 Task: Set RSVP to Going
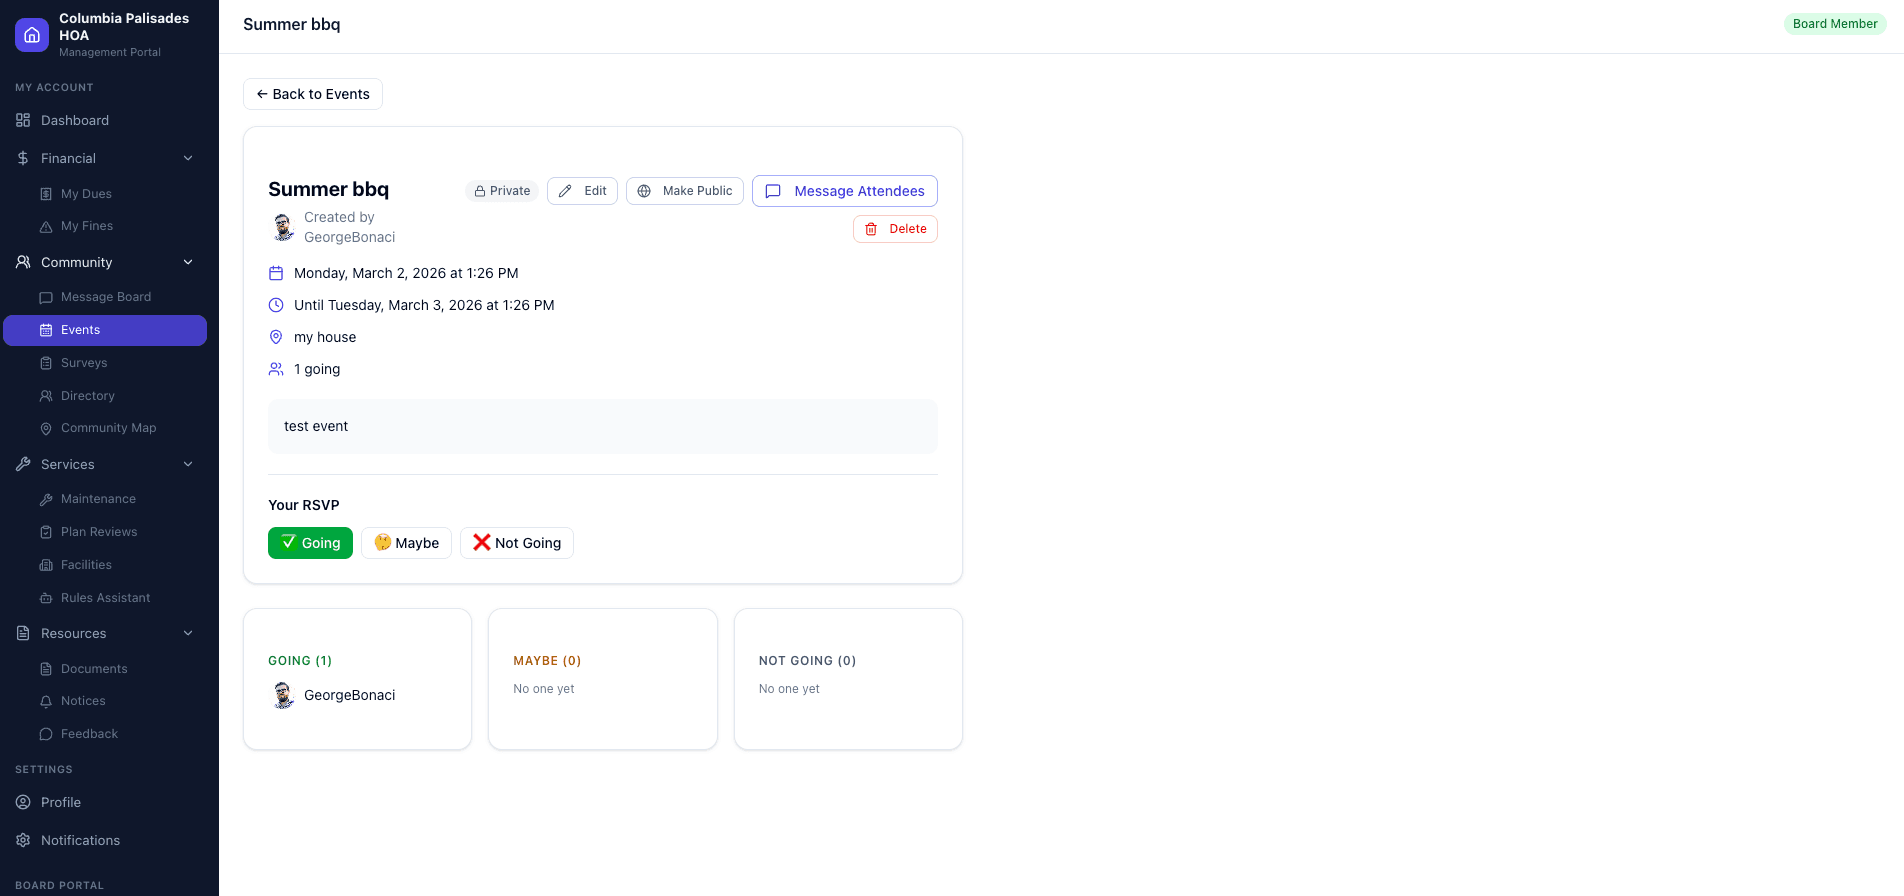click(x=310, y=543)
